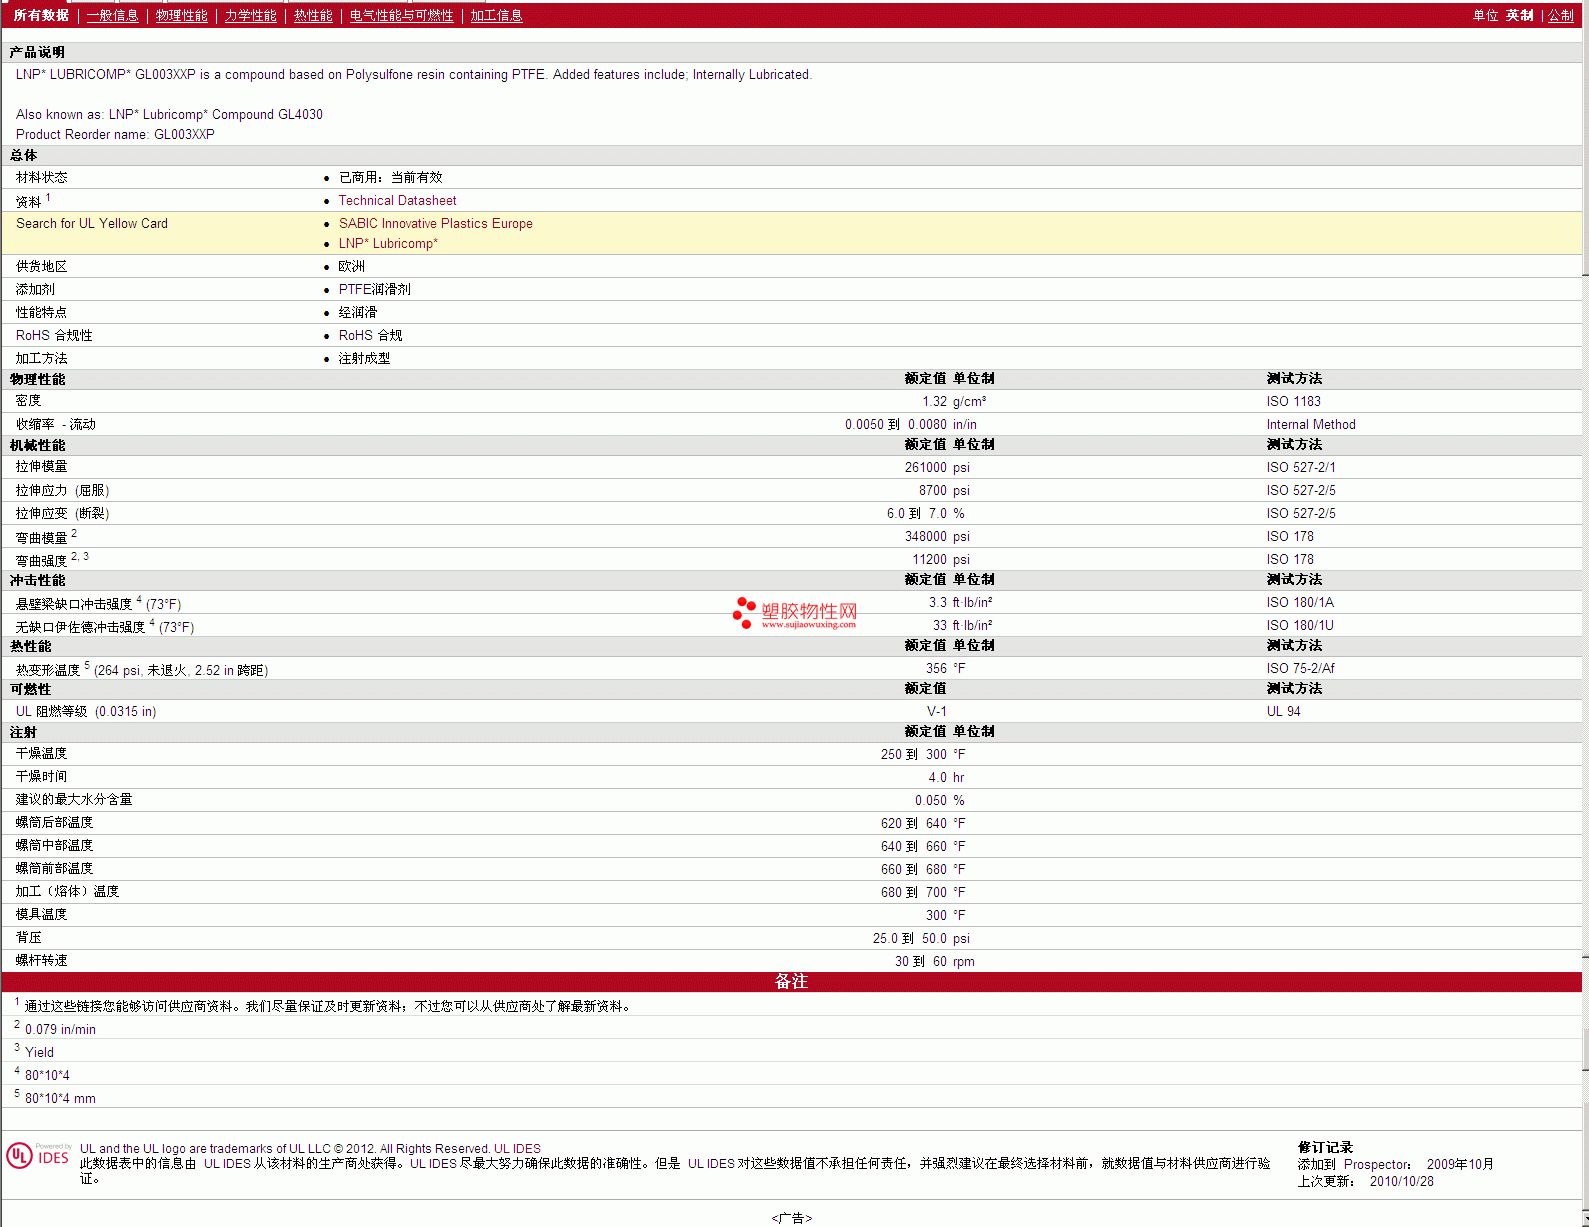Click 弯曲强度 value 11200
The width and height of the screenshot is (1589, 1227).
click(x=929, y=560)
